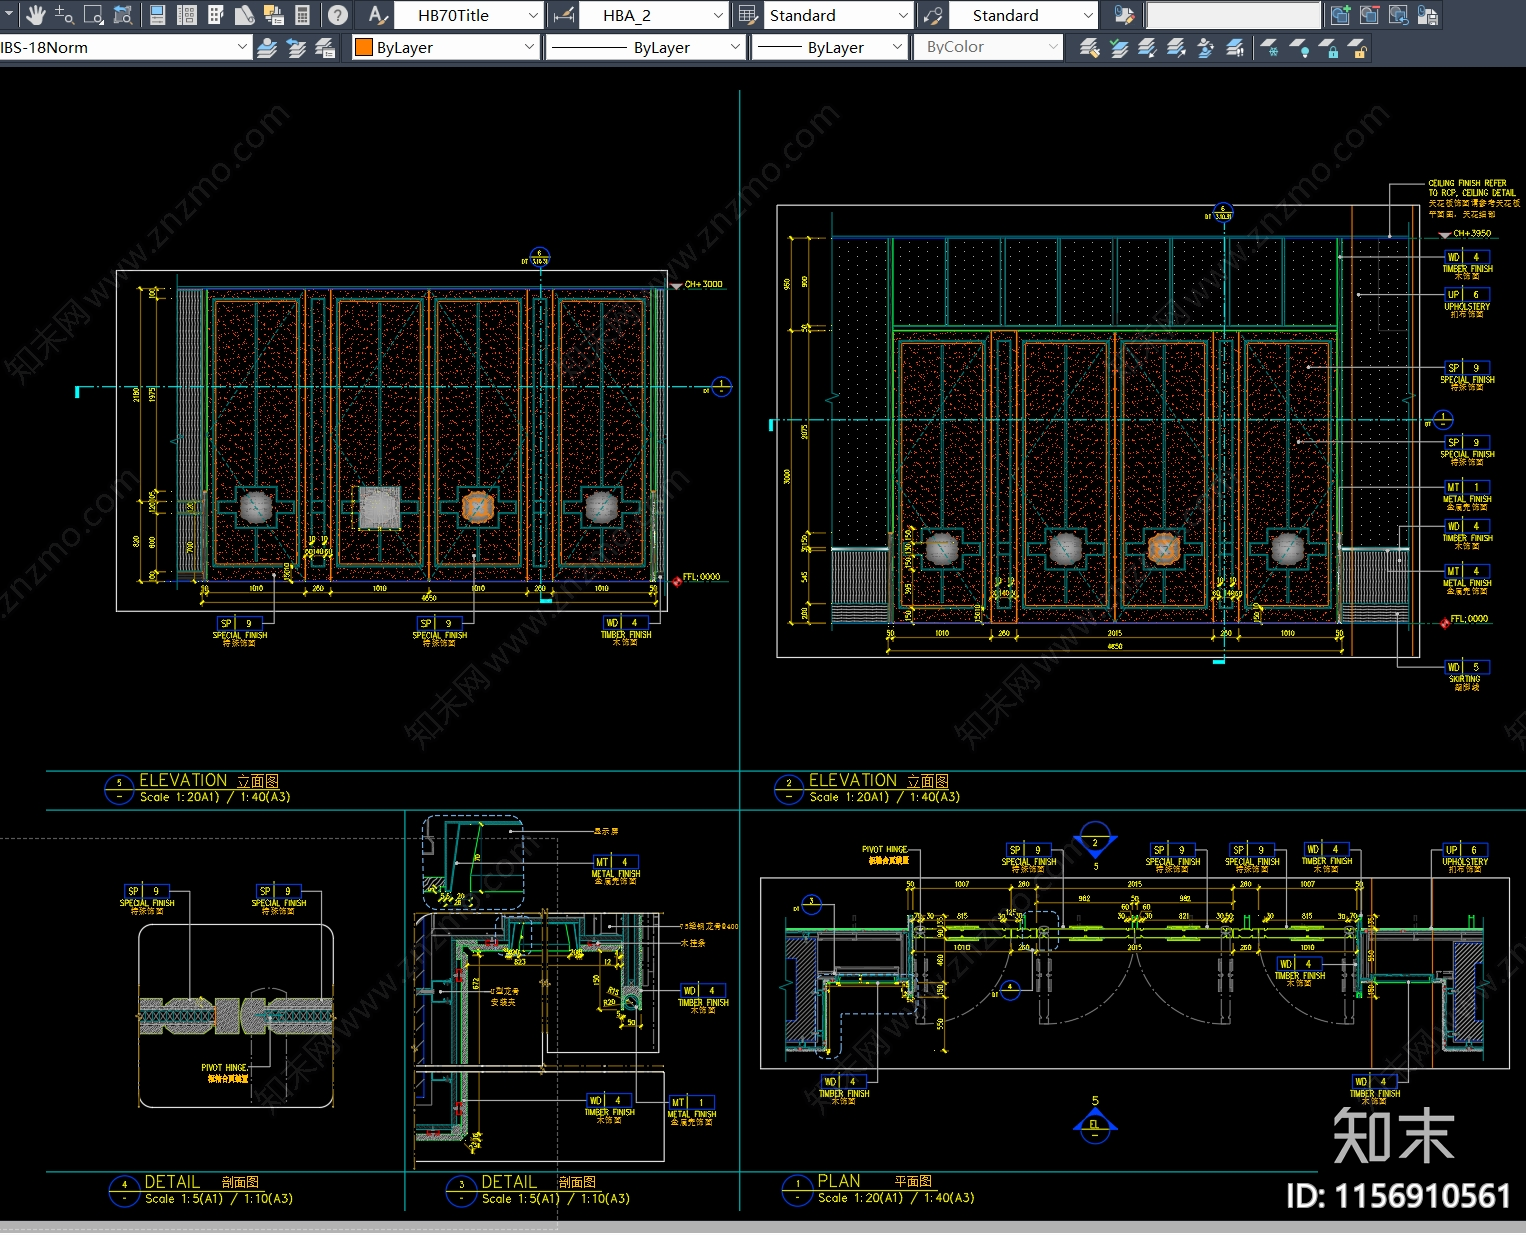The height and width of the screenshot is (1235, 1526).
Task: Expand the HB70Title text style dropdown
Action: click(x=533, y=15)
